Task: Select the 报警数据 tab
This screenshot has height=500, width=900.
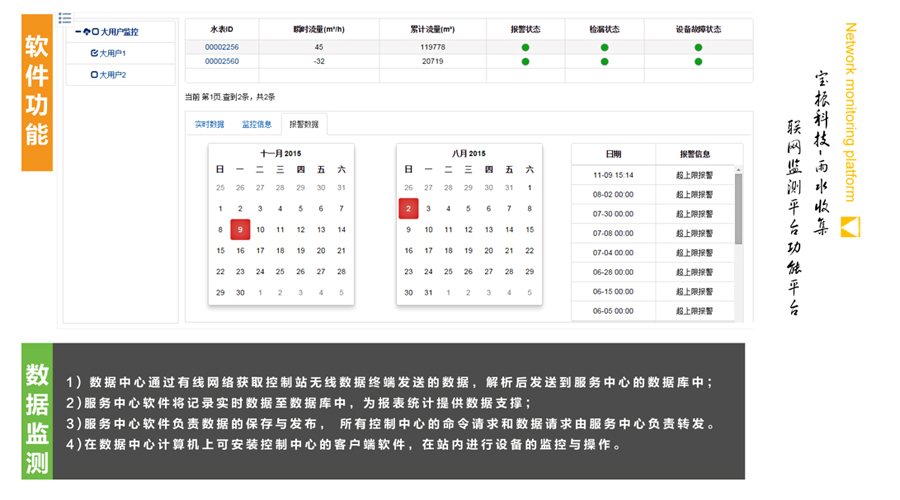Action: (304, 124)
